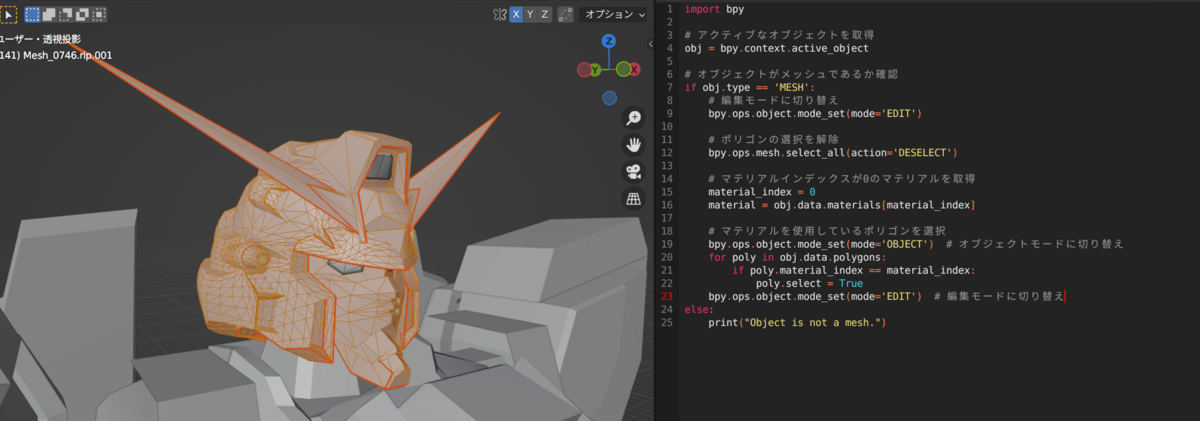This screenshot has width=1200, height=421.
Task: Click the 'import bpy' code line
Action: coord(712,10)
